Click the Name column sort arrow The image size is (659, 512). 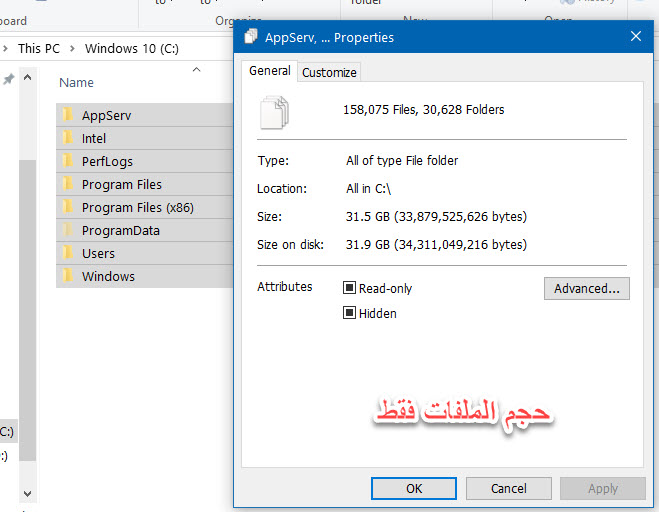click(x=196, y=69)
